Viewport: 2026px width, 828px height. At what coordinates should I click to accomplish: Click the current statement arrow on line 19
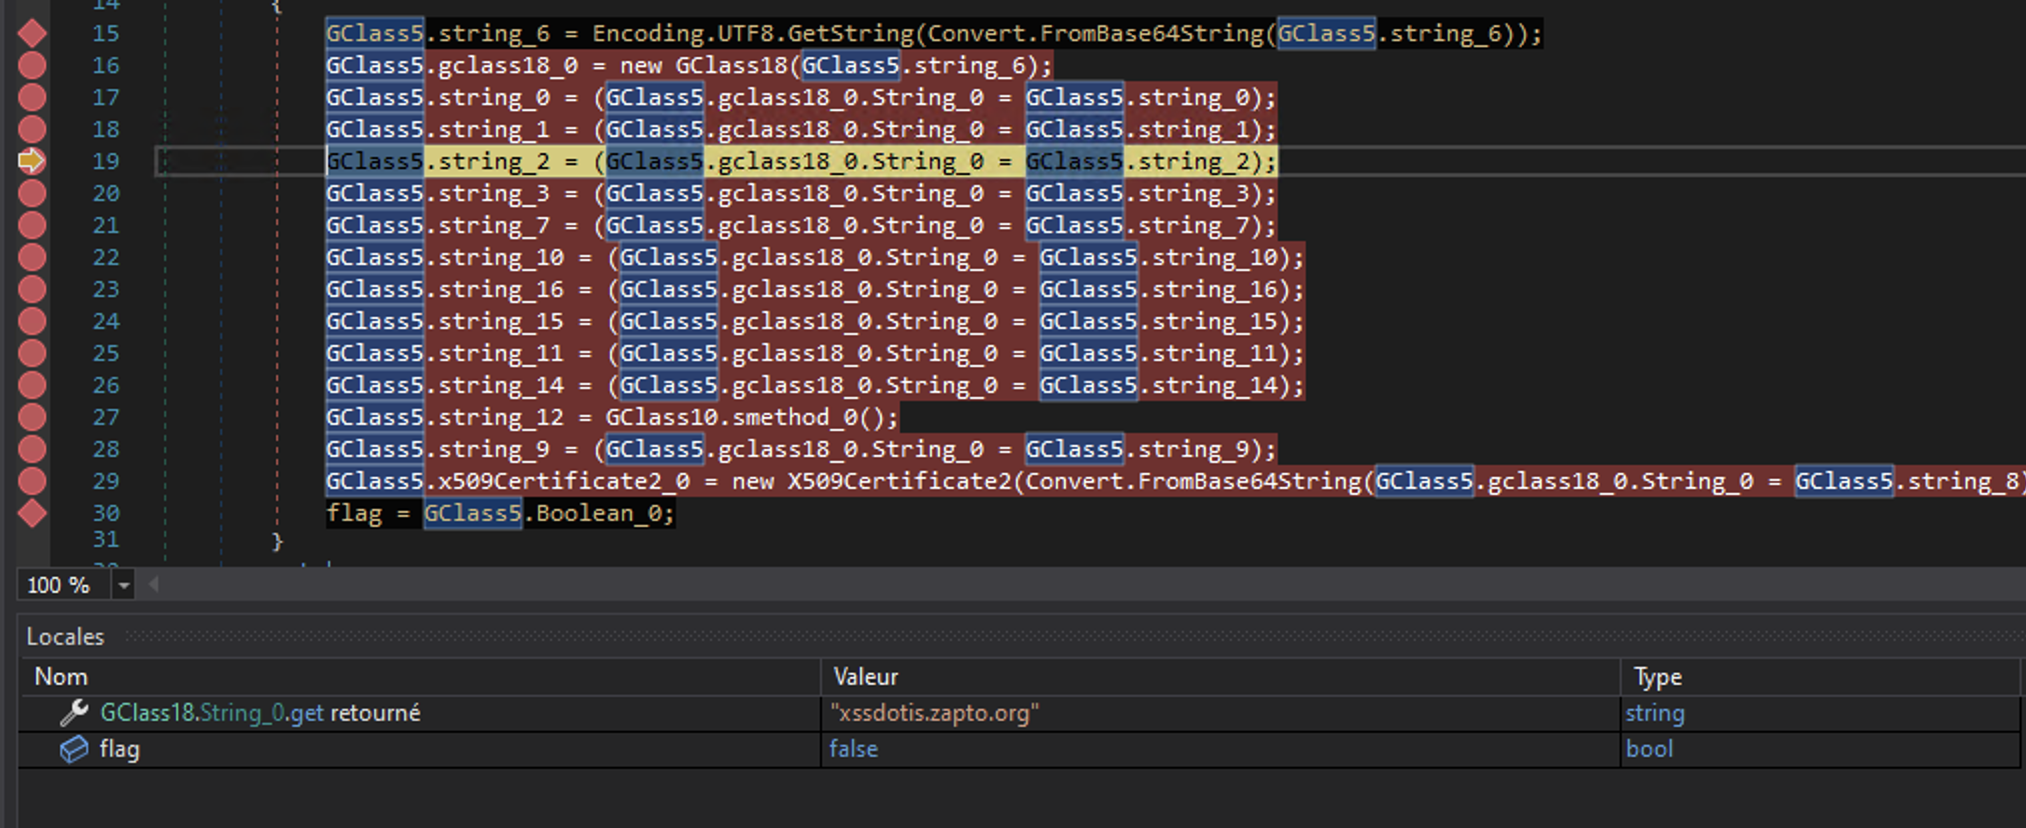[32, 161]
